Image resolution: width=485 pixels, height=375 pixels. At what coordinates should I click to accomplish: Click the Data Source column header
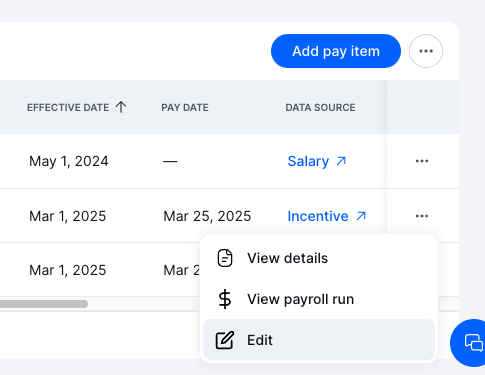[x=320, y=107]
